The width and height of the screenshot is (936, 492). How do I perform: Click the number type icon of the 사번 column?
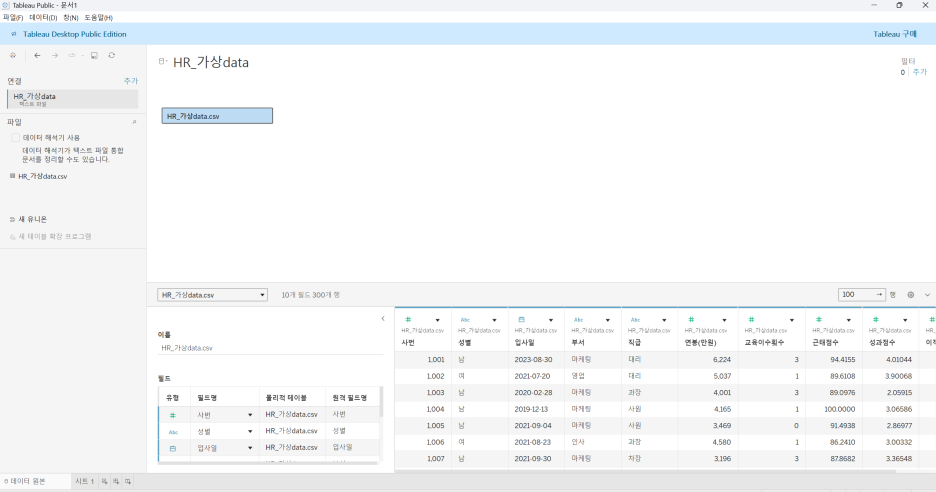pos(408,319)
